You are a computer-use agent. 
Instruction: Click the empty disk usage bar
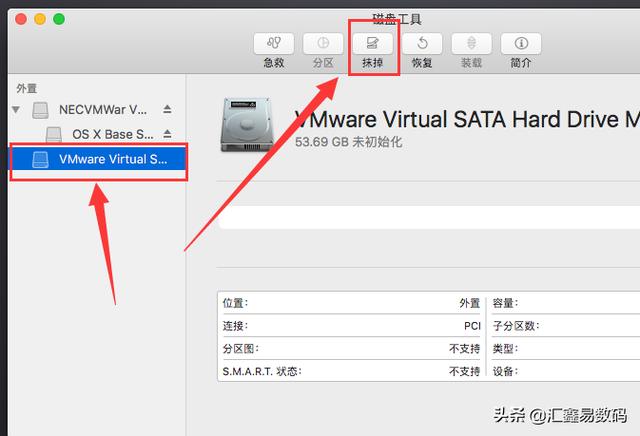(x=429, y=217)
